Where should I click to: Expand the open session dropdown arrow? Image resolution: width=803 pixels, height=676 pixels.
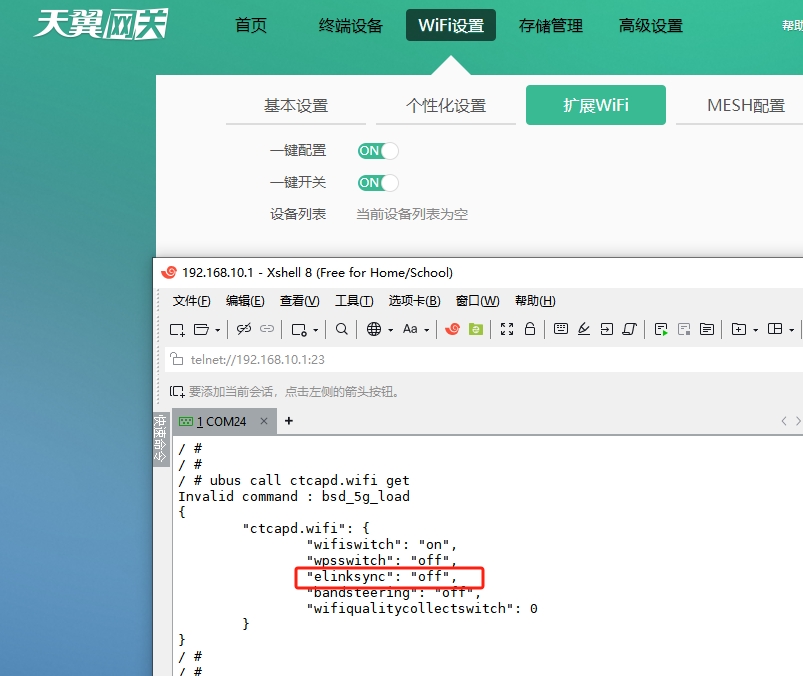[x=218, y=330]
